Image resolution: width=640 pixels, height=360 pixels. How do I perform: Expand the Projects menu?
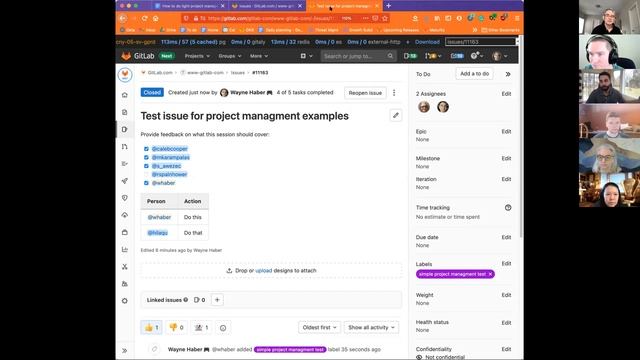[197, 56]
